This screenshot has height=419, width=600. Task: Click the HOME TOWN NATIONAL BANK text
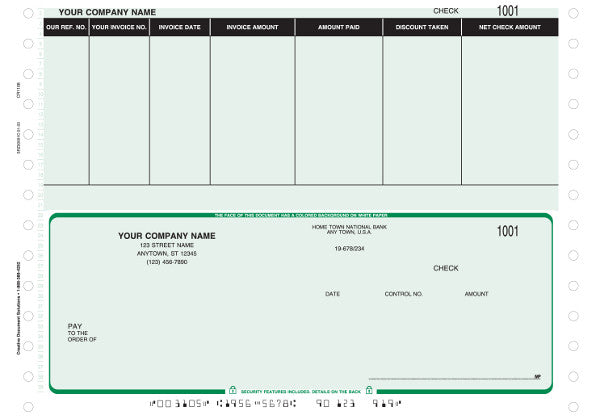349,228
